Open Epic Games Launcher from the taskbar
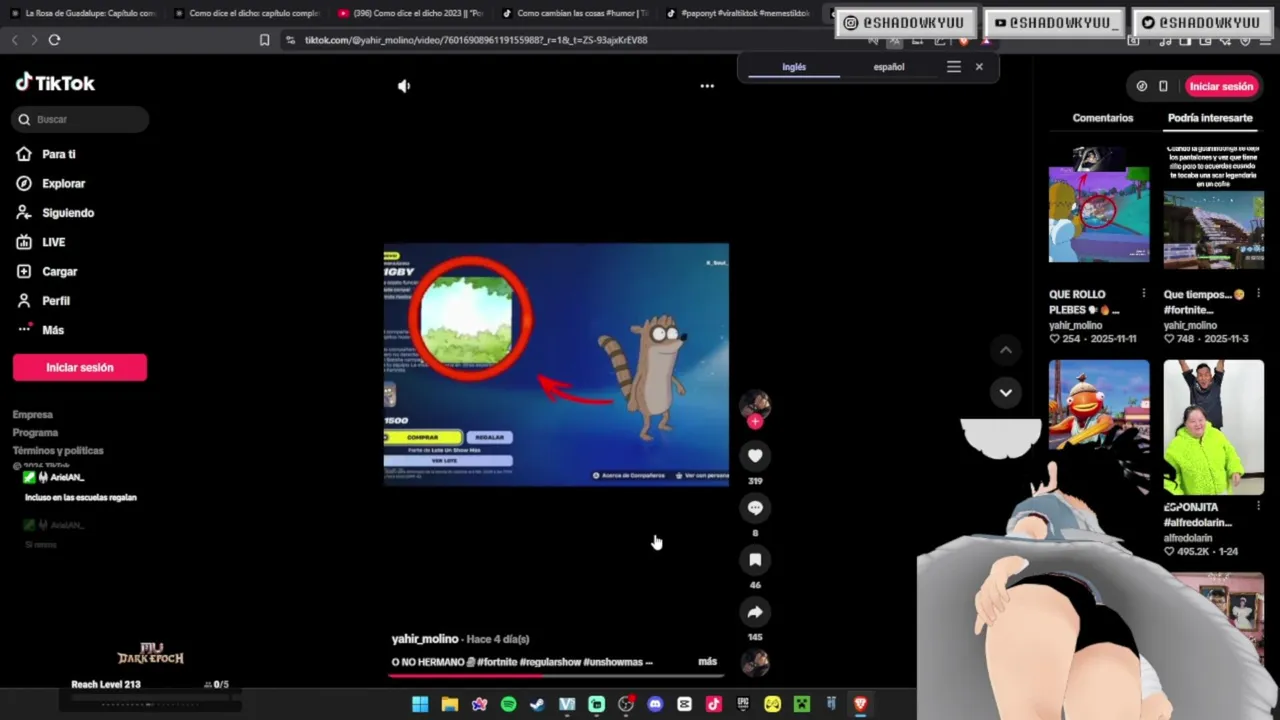The width and height of the screenshot is (1280, 720). (743, 704)
